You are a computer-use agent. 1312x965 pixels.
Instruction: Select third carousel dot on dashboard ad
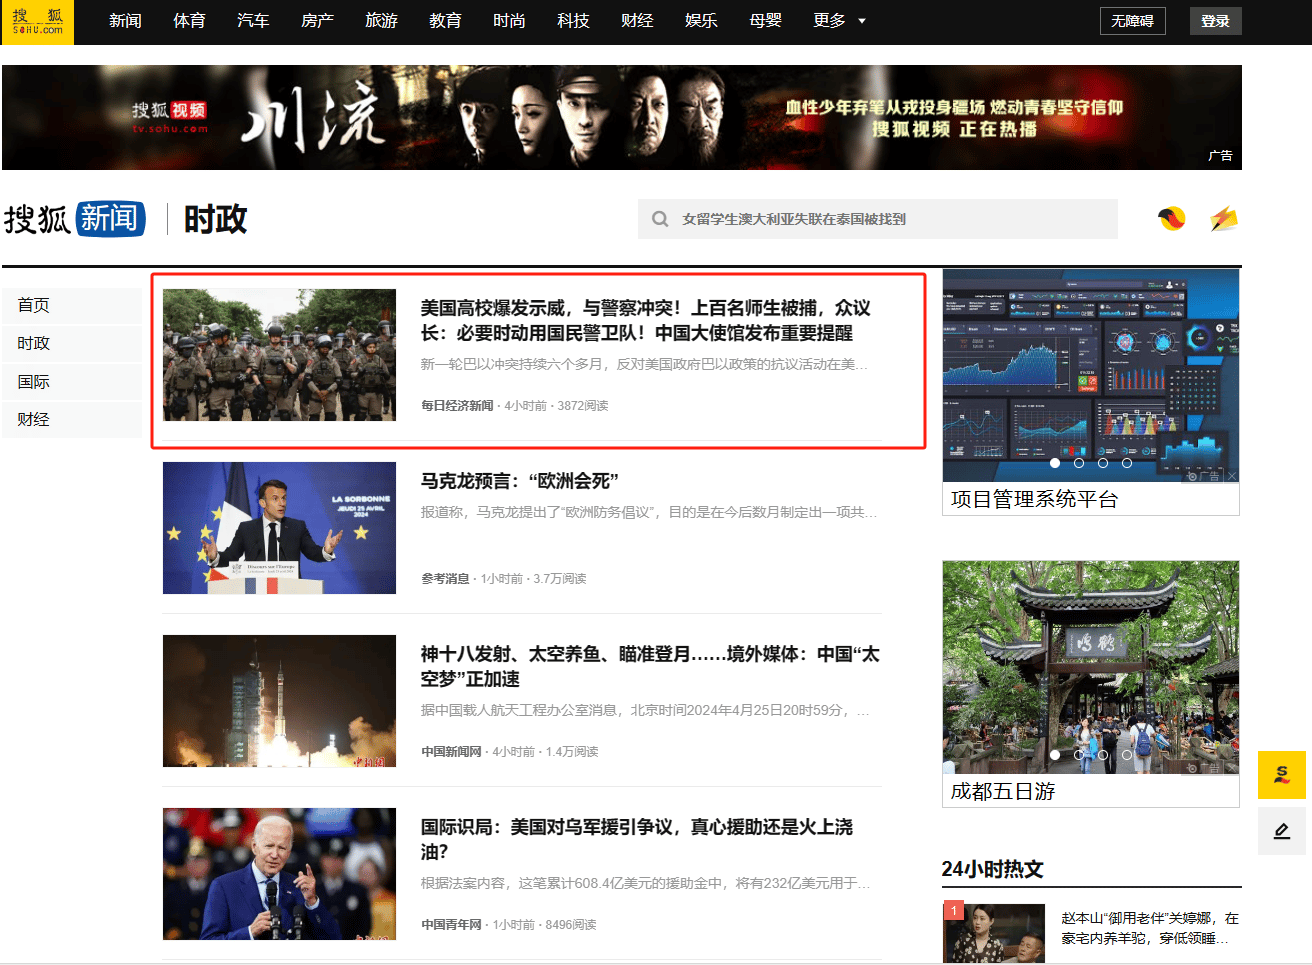click(x=1103, y=463)
